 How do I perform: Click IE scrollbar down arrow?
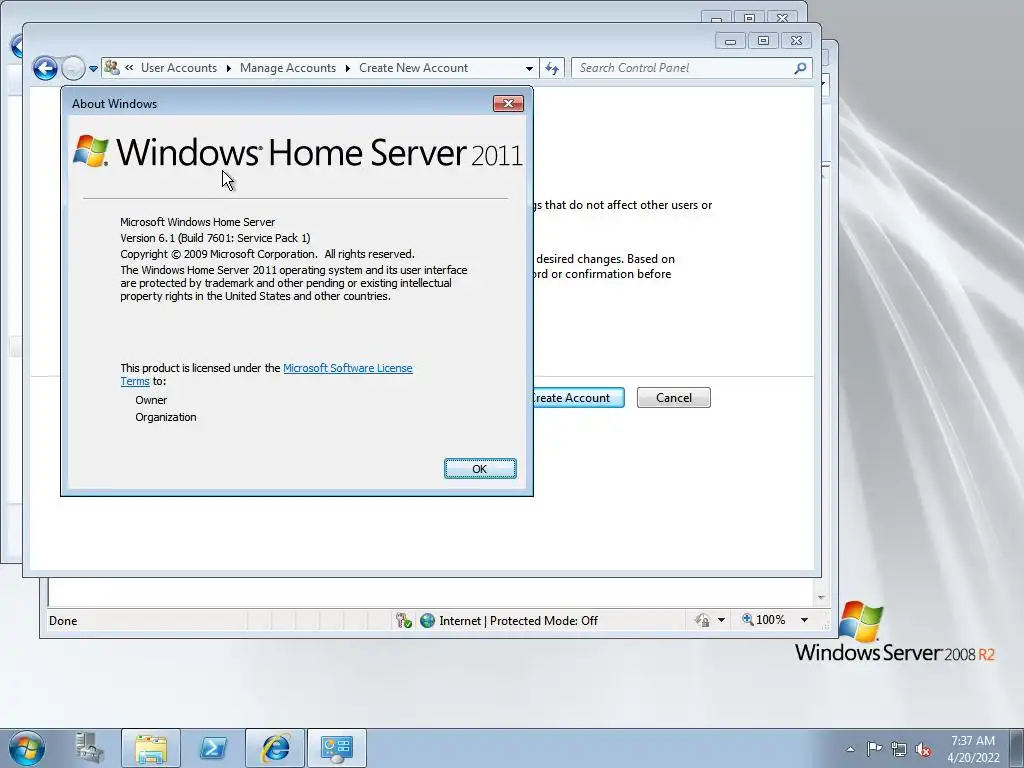tap(821, 598)
